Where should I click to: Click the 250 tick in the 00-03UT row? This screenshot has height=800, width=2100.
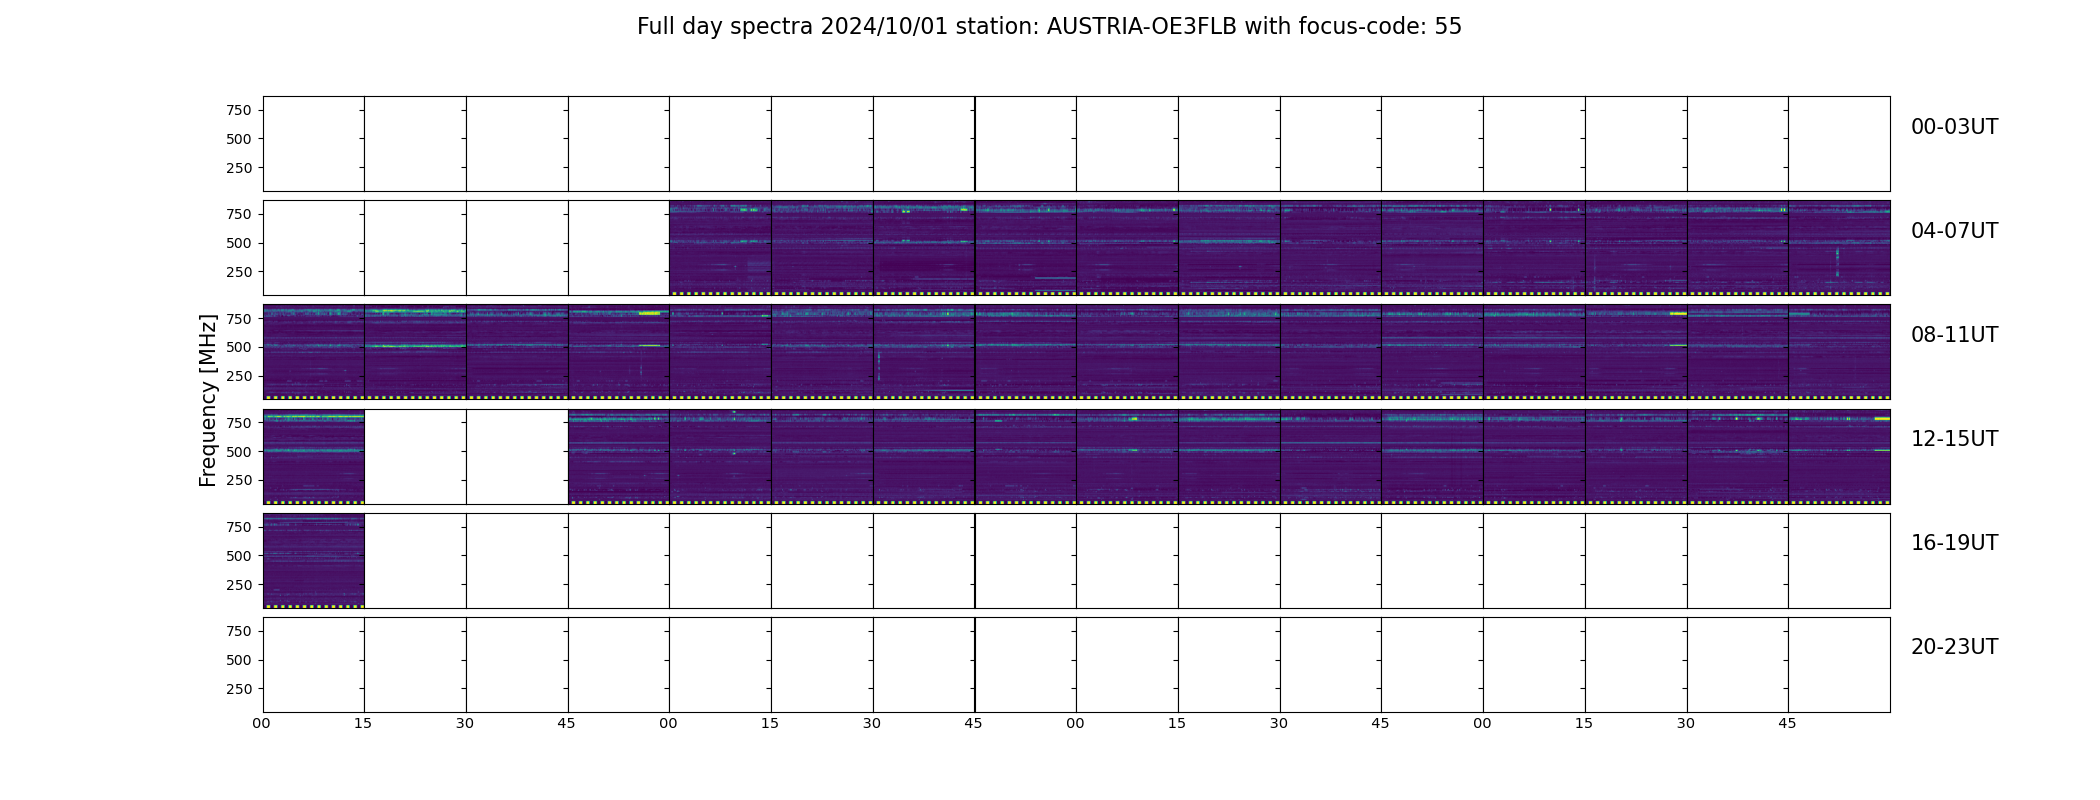tap(239, 168)
